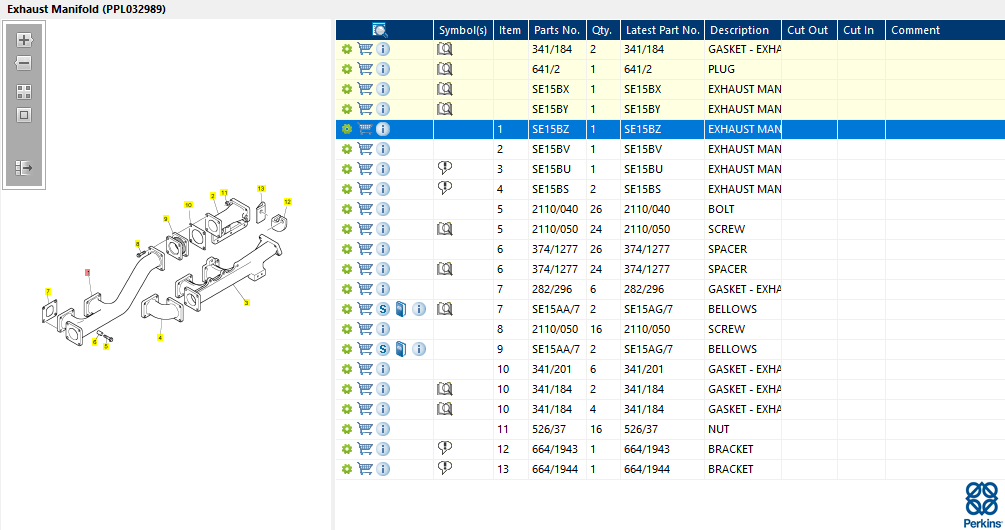Click the green gear icon for SE15BY
This screenshot has width=1005, height=530.
click(x=347, y=109)
